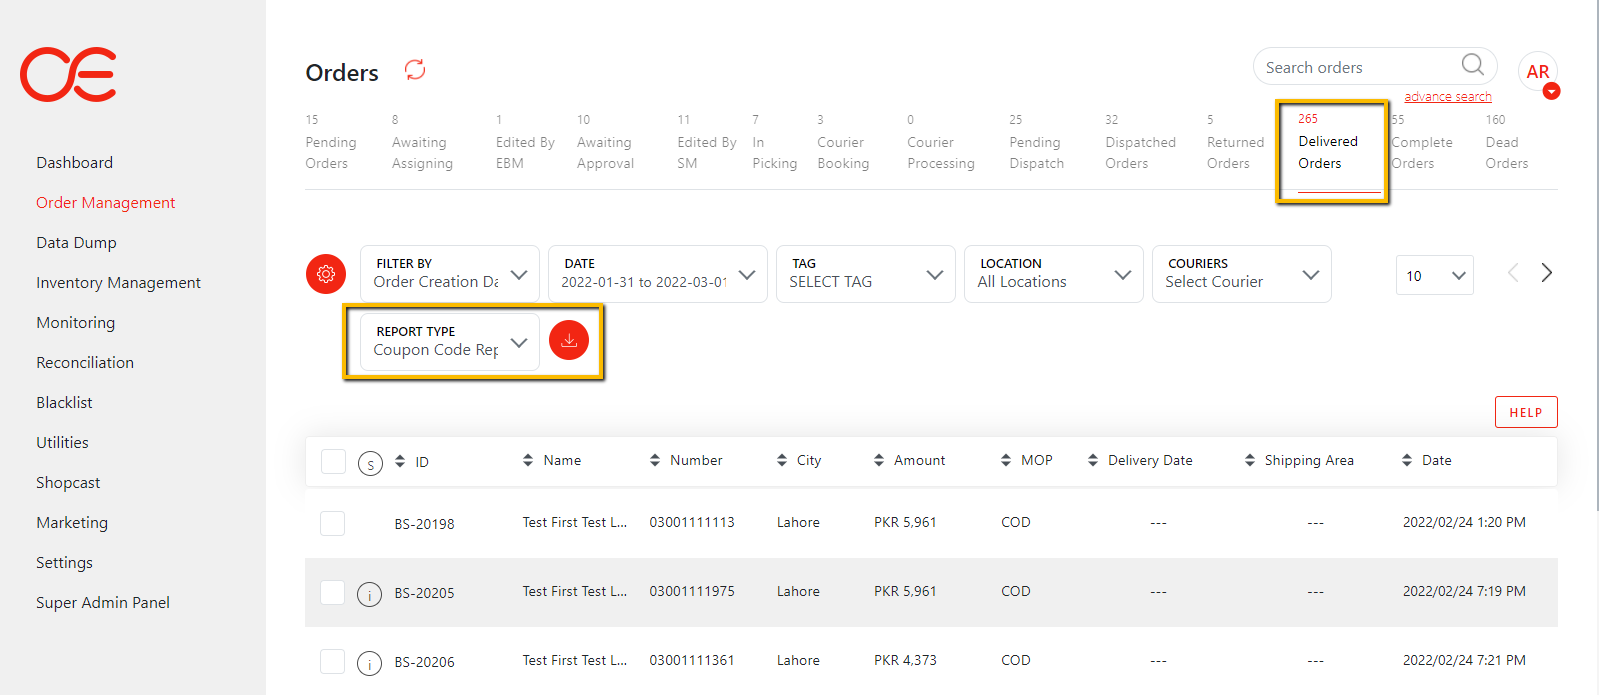Select checkbox for order BS-20198
This screenshot has width=1599, height=695.
pos(333,523)
